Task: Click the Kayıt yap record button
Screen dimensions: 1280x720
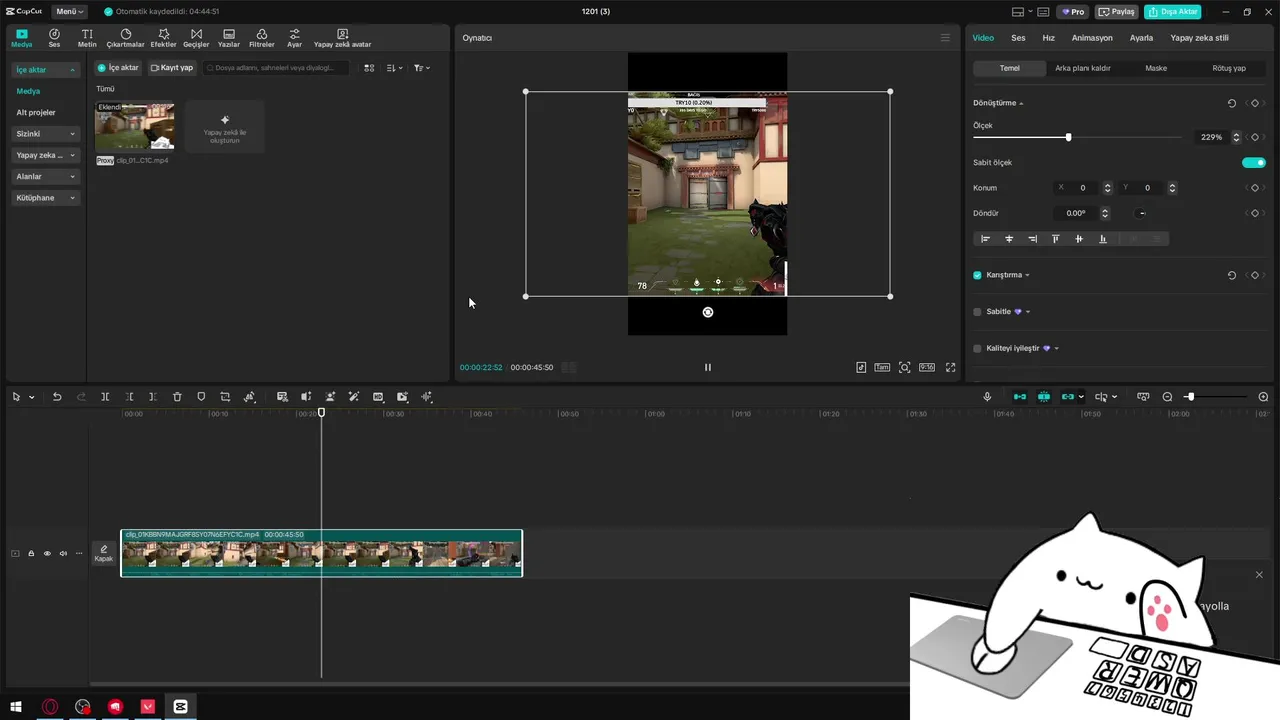Action: [172, 68]
